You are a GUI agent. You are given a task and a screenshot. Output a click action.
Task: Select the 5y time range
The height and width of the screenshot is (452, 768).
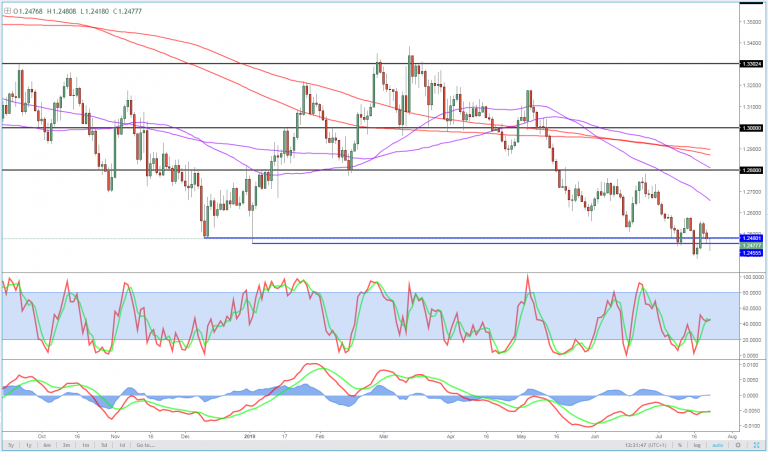(x=9, y=445)
